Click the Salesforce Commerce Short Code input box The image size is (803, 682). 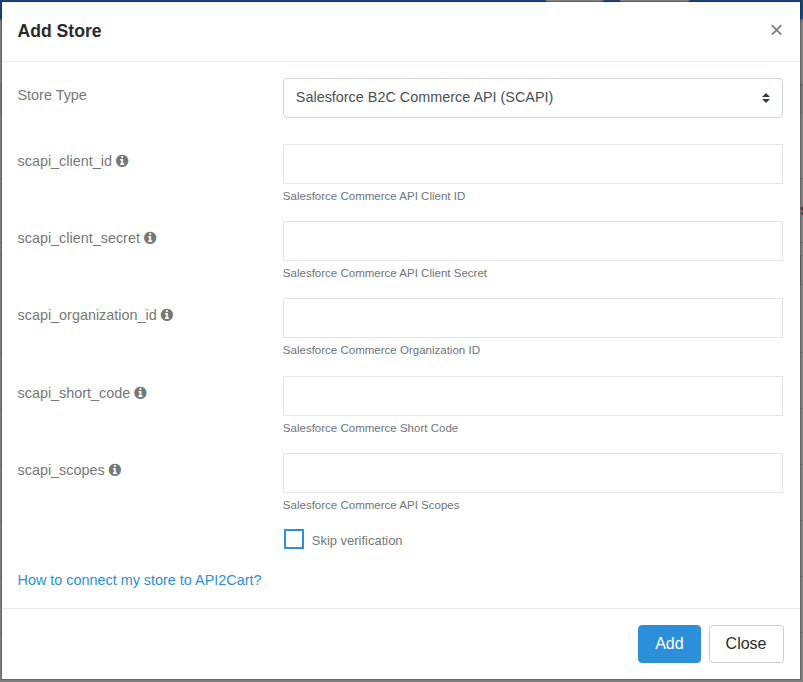tap(532, 396)
